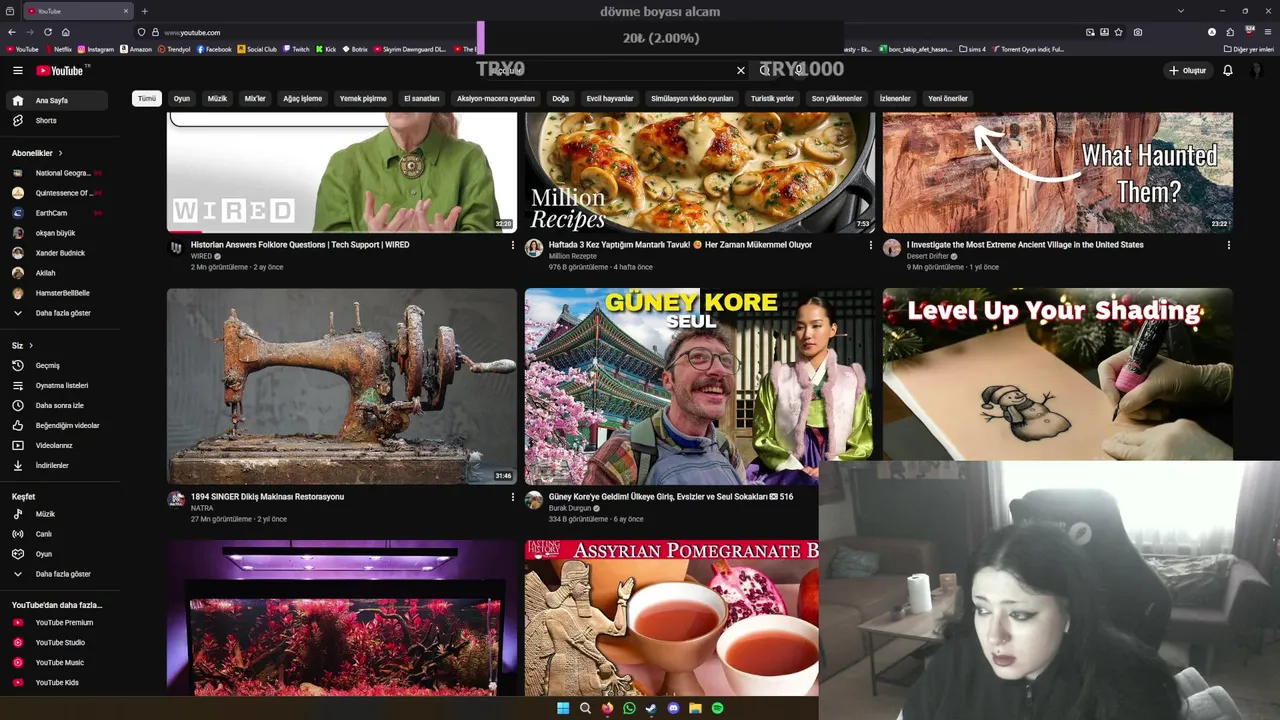Screen dimensions: 1280x720
Task: Open Oynatma listeleri playlists
Action: click(x=55, y=385)
